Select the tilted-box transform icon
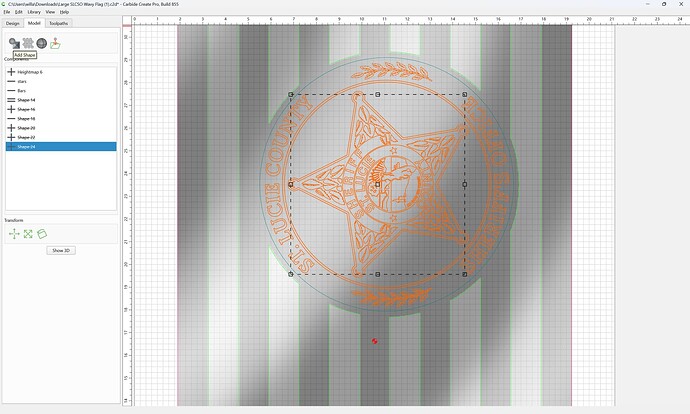Viewport: 690px width, 414px height. click(x=42, y=234)
